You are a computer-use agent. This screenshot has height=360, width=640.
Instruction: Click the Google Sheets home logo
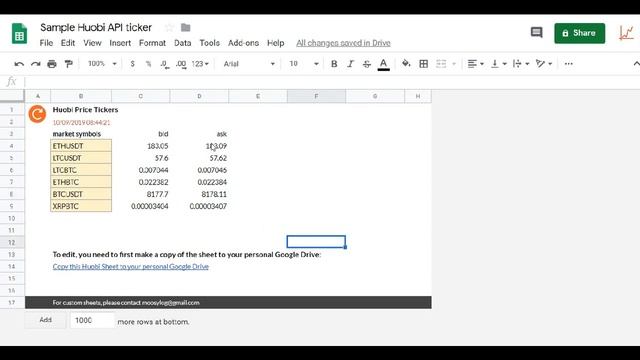pos(19,33)
